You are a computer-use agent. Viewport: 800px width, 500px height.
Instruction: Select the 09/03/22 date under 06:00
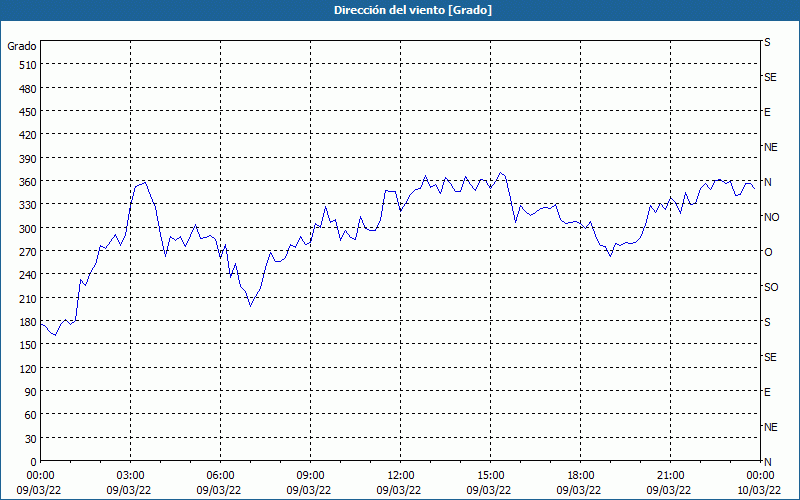(x=219, y=490)
